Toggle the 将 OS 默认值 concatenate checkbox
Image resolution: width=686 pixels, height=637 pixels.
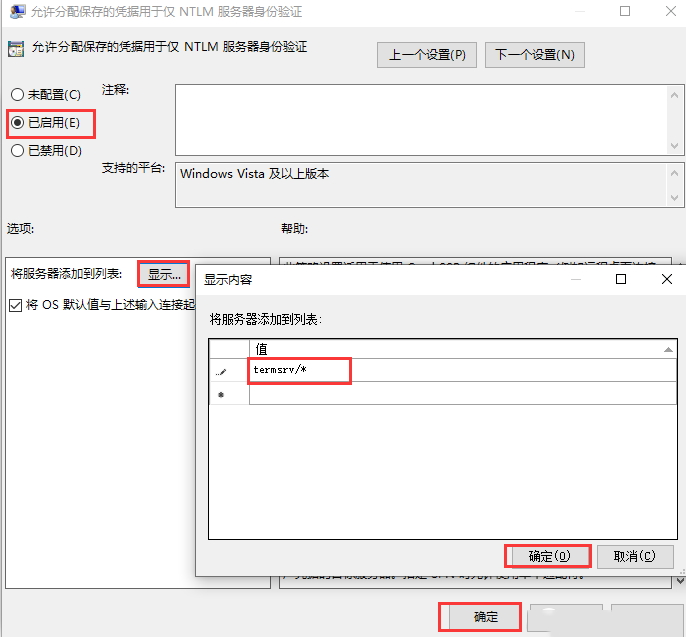click(x=15, y=305)
